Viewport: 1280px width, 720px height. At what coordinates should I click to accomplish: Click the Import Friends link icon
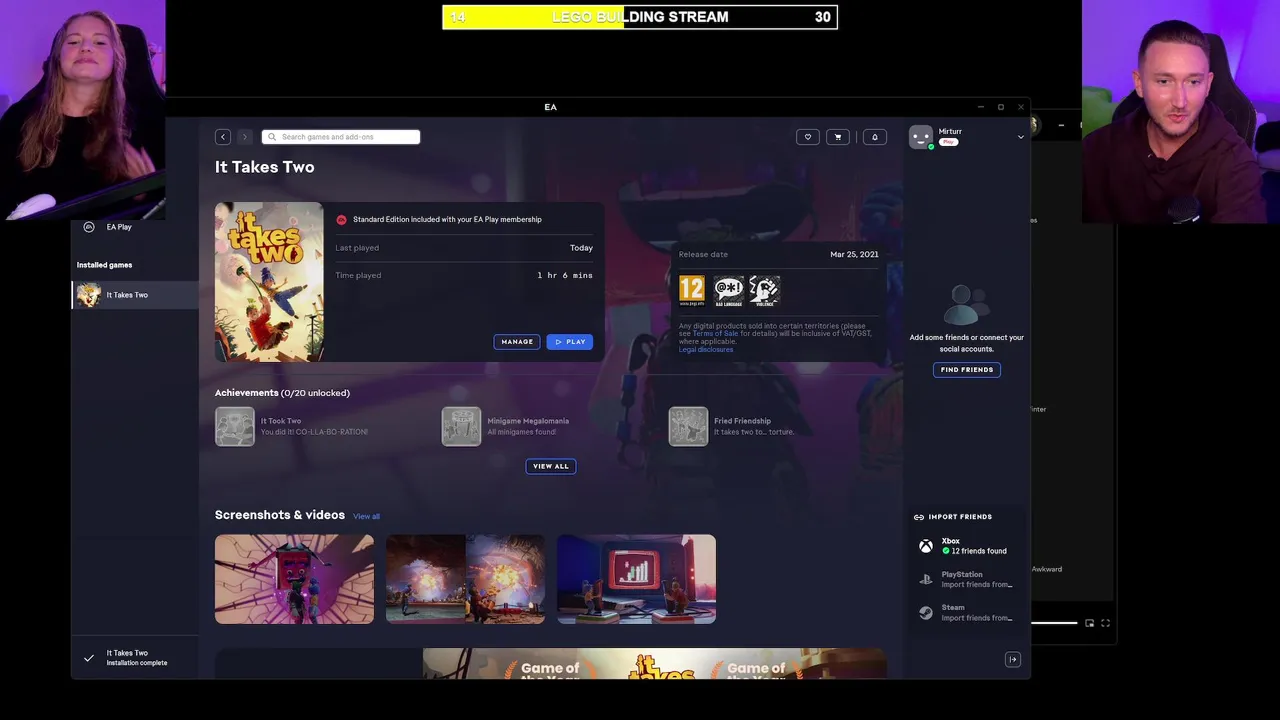tap(919, 517)
